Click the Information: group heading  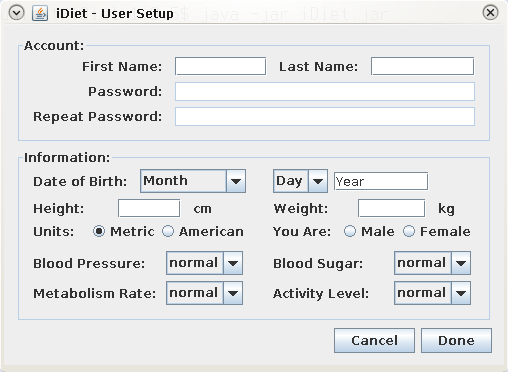click(x=67, y=157)
